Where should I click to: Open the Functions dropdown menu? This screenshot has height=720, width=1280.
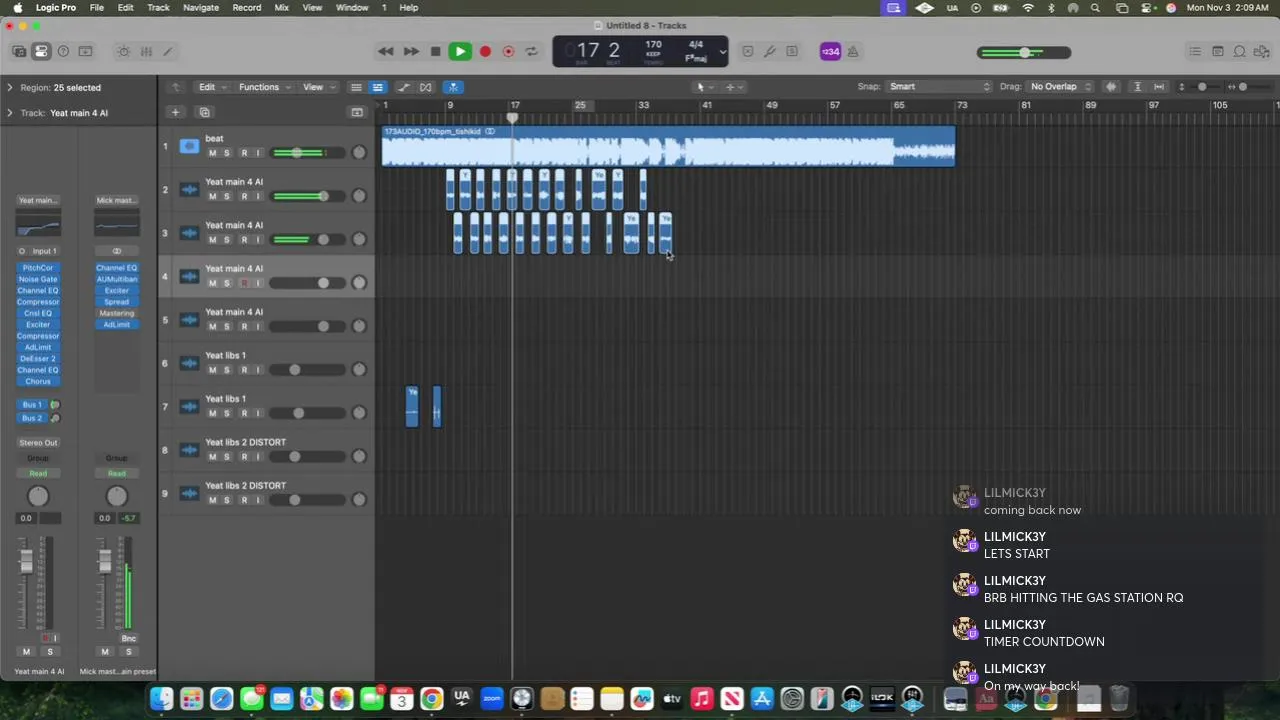264,87
